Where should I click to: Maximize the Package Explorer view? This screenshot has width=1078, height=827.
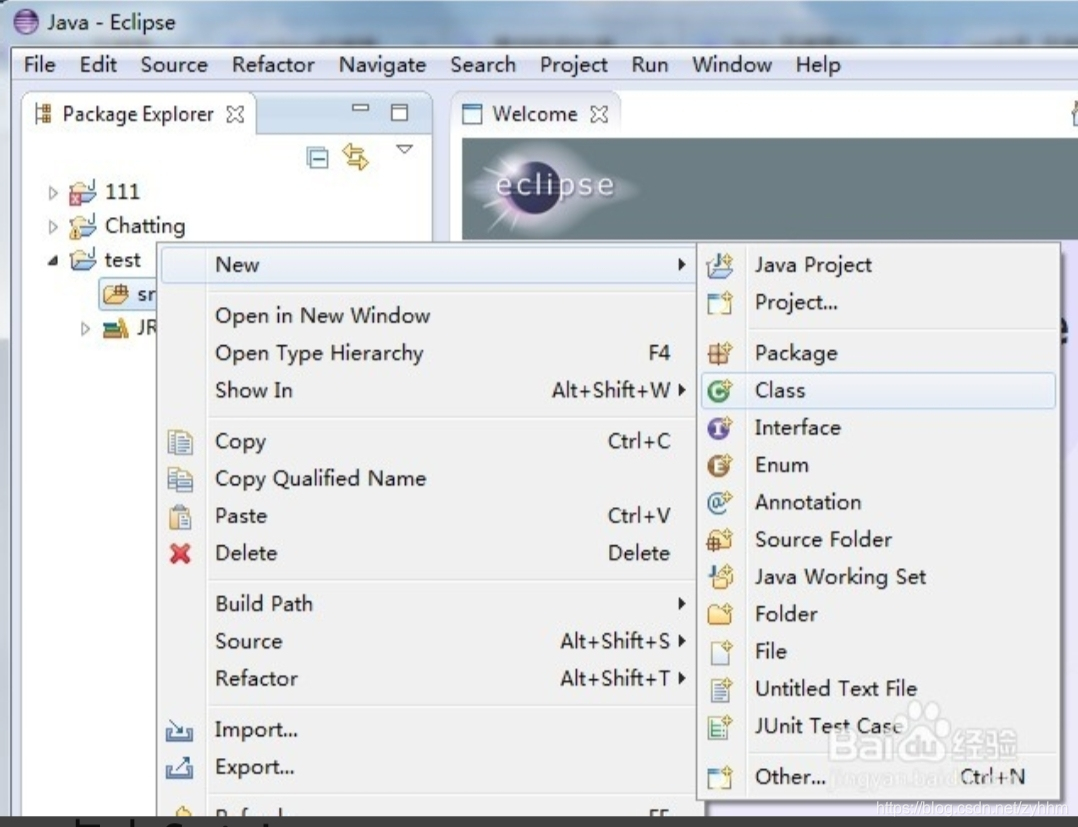click(x=399, y=112)
